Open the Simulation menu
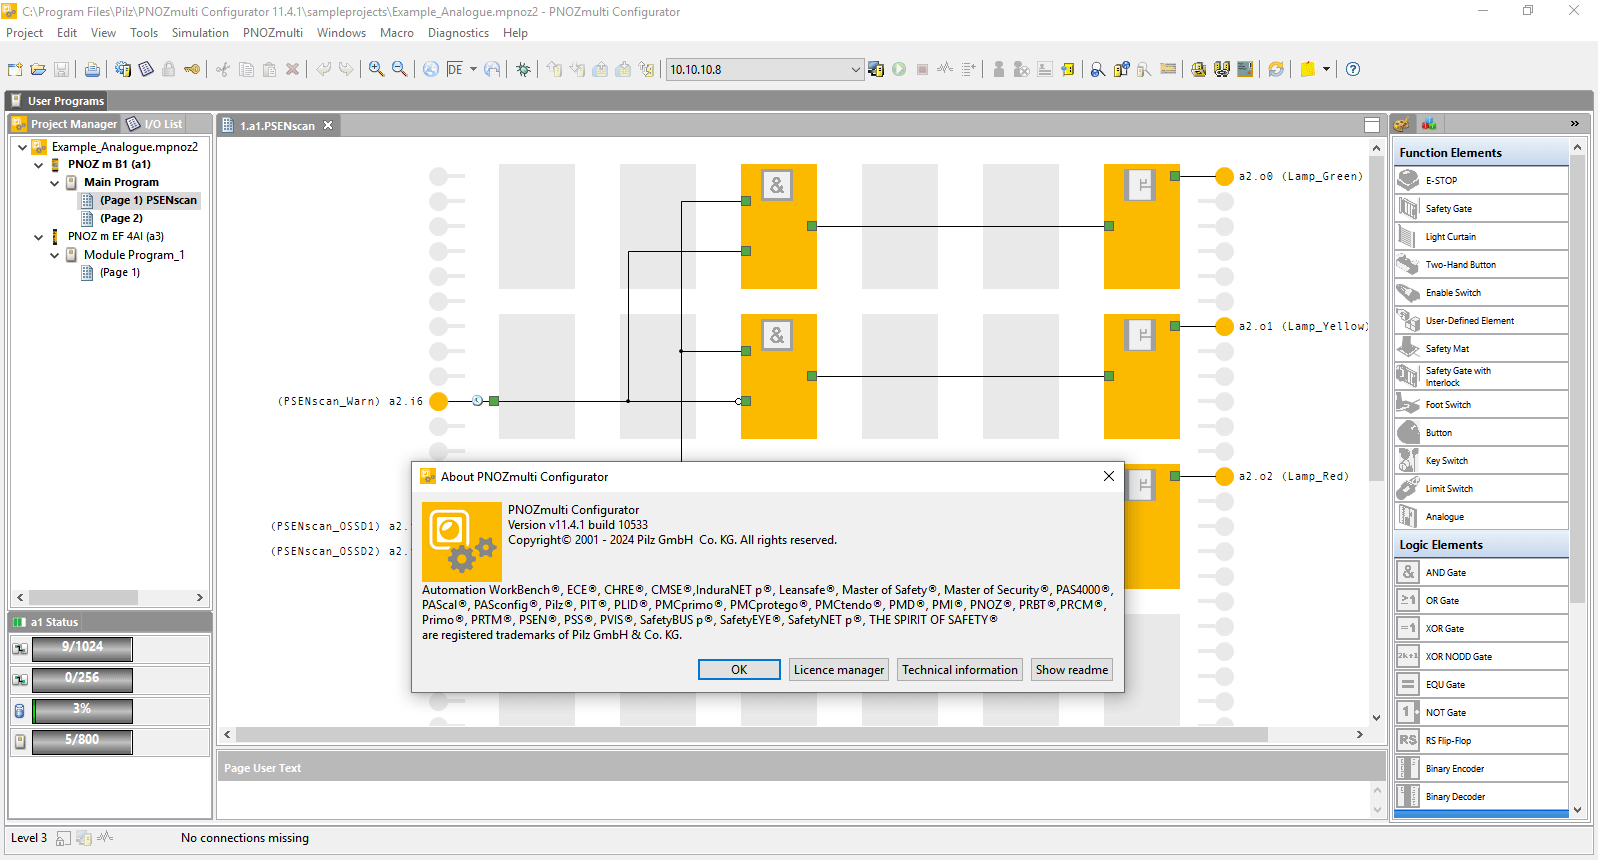The image size is (1598, 860). coord(200,33)
